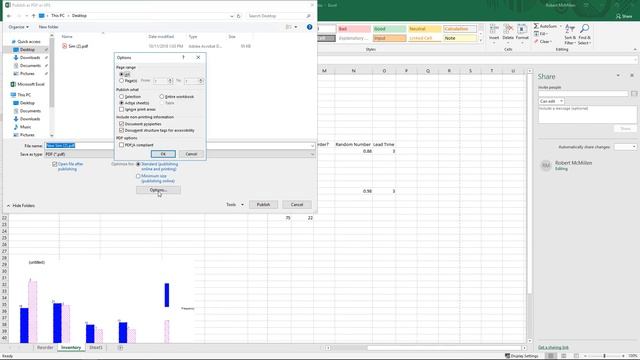Select the All page range radio button
The height and width of the screenshot is (360, 640).
click(122, 74)
